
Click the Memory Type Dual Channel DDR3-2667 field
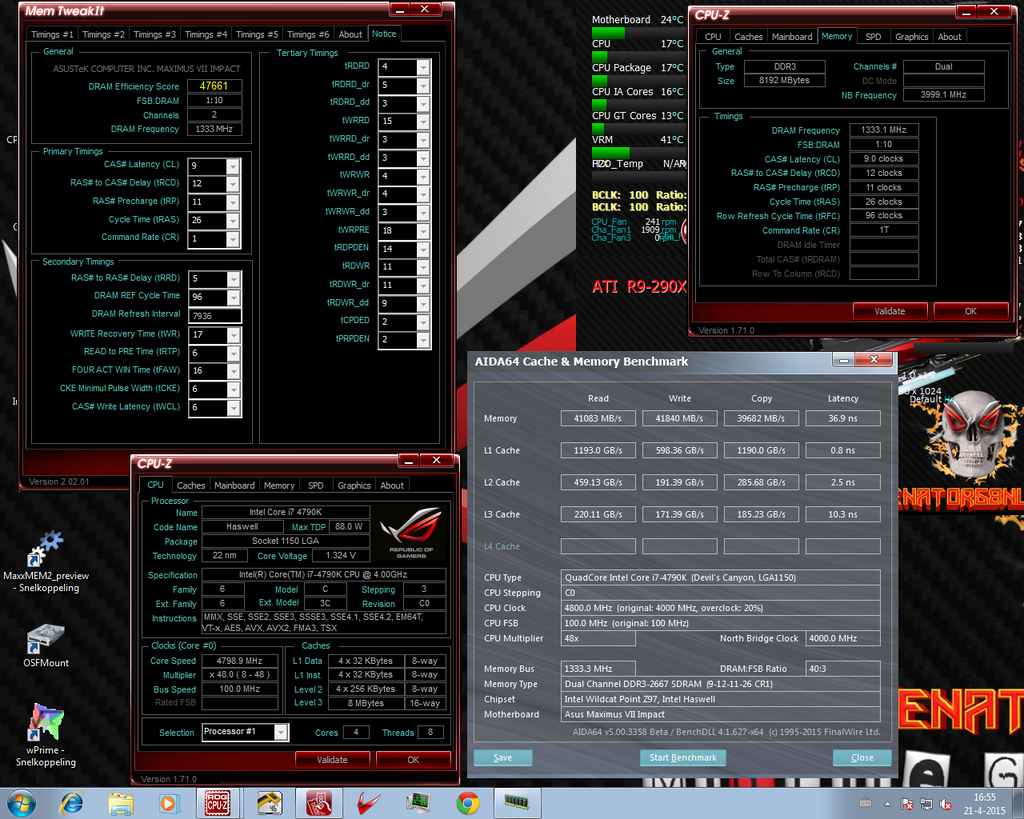coord(720,684)
